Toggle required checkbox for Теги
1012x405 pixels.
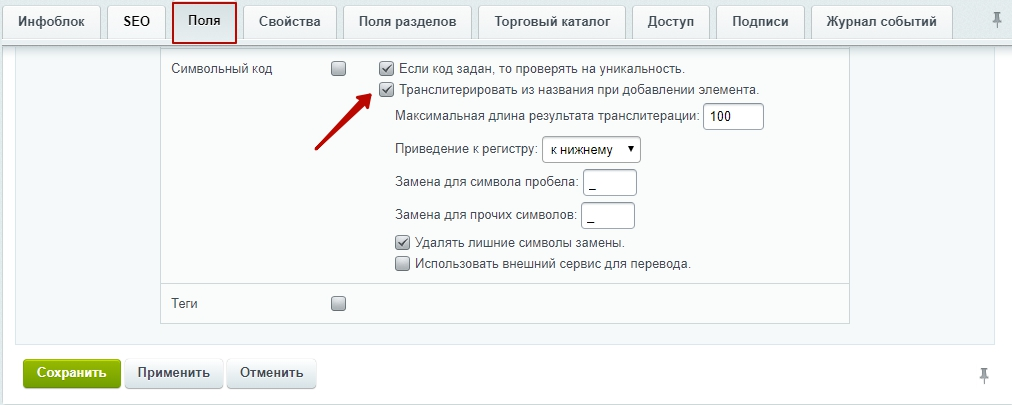click(x=338, y=303)
